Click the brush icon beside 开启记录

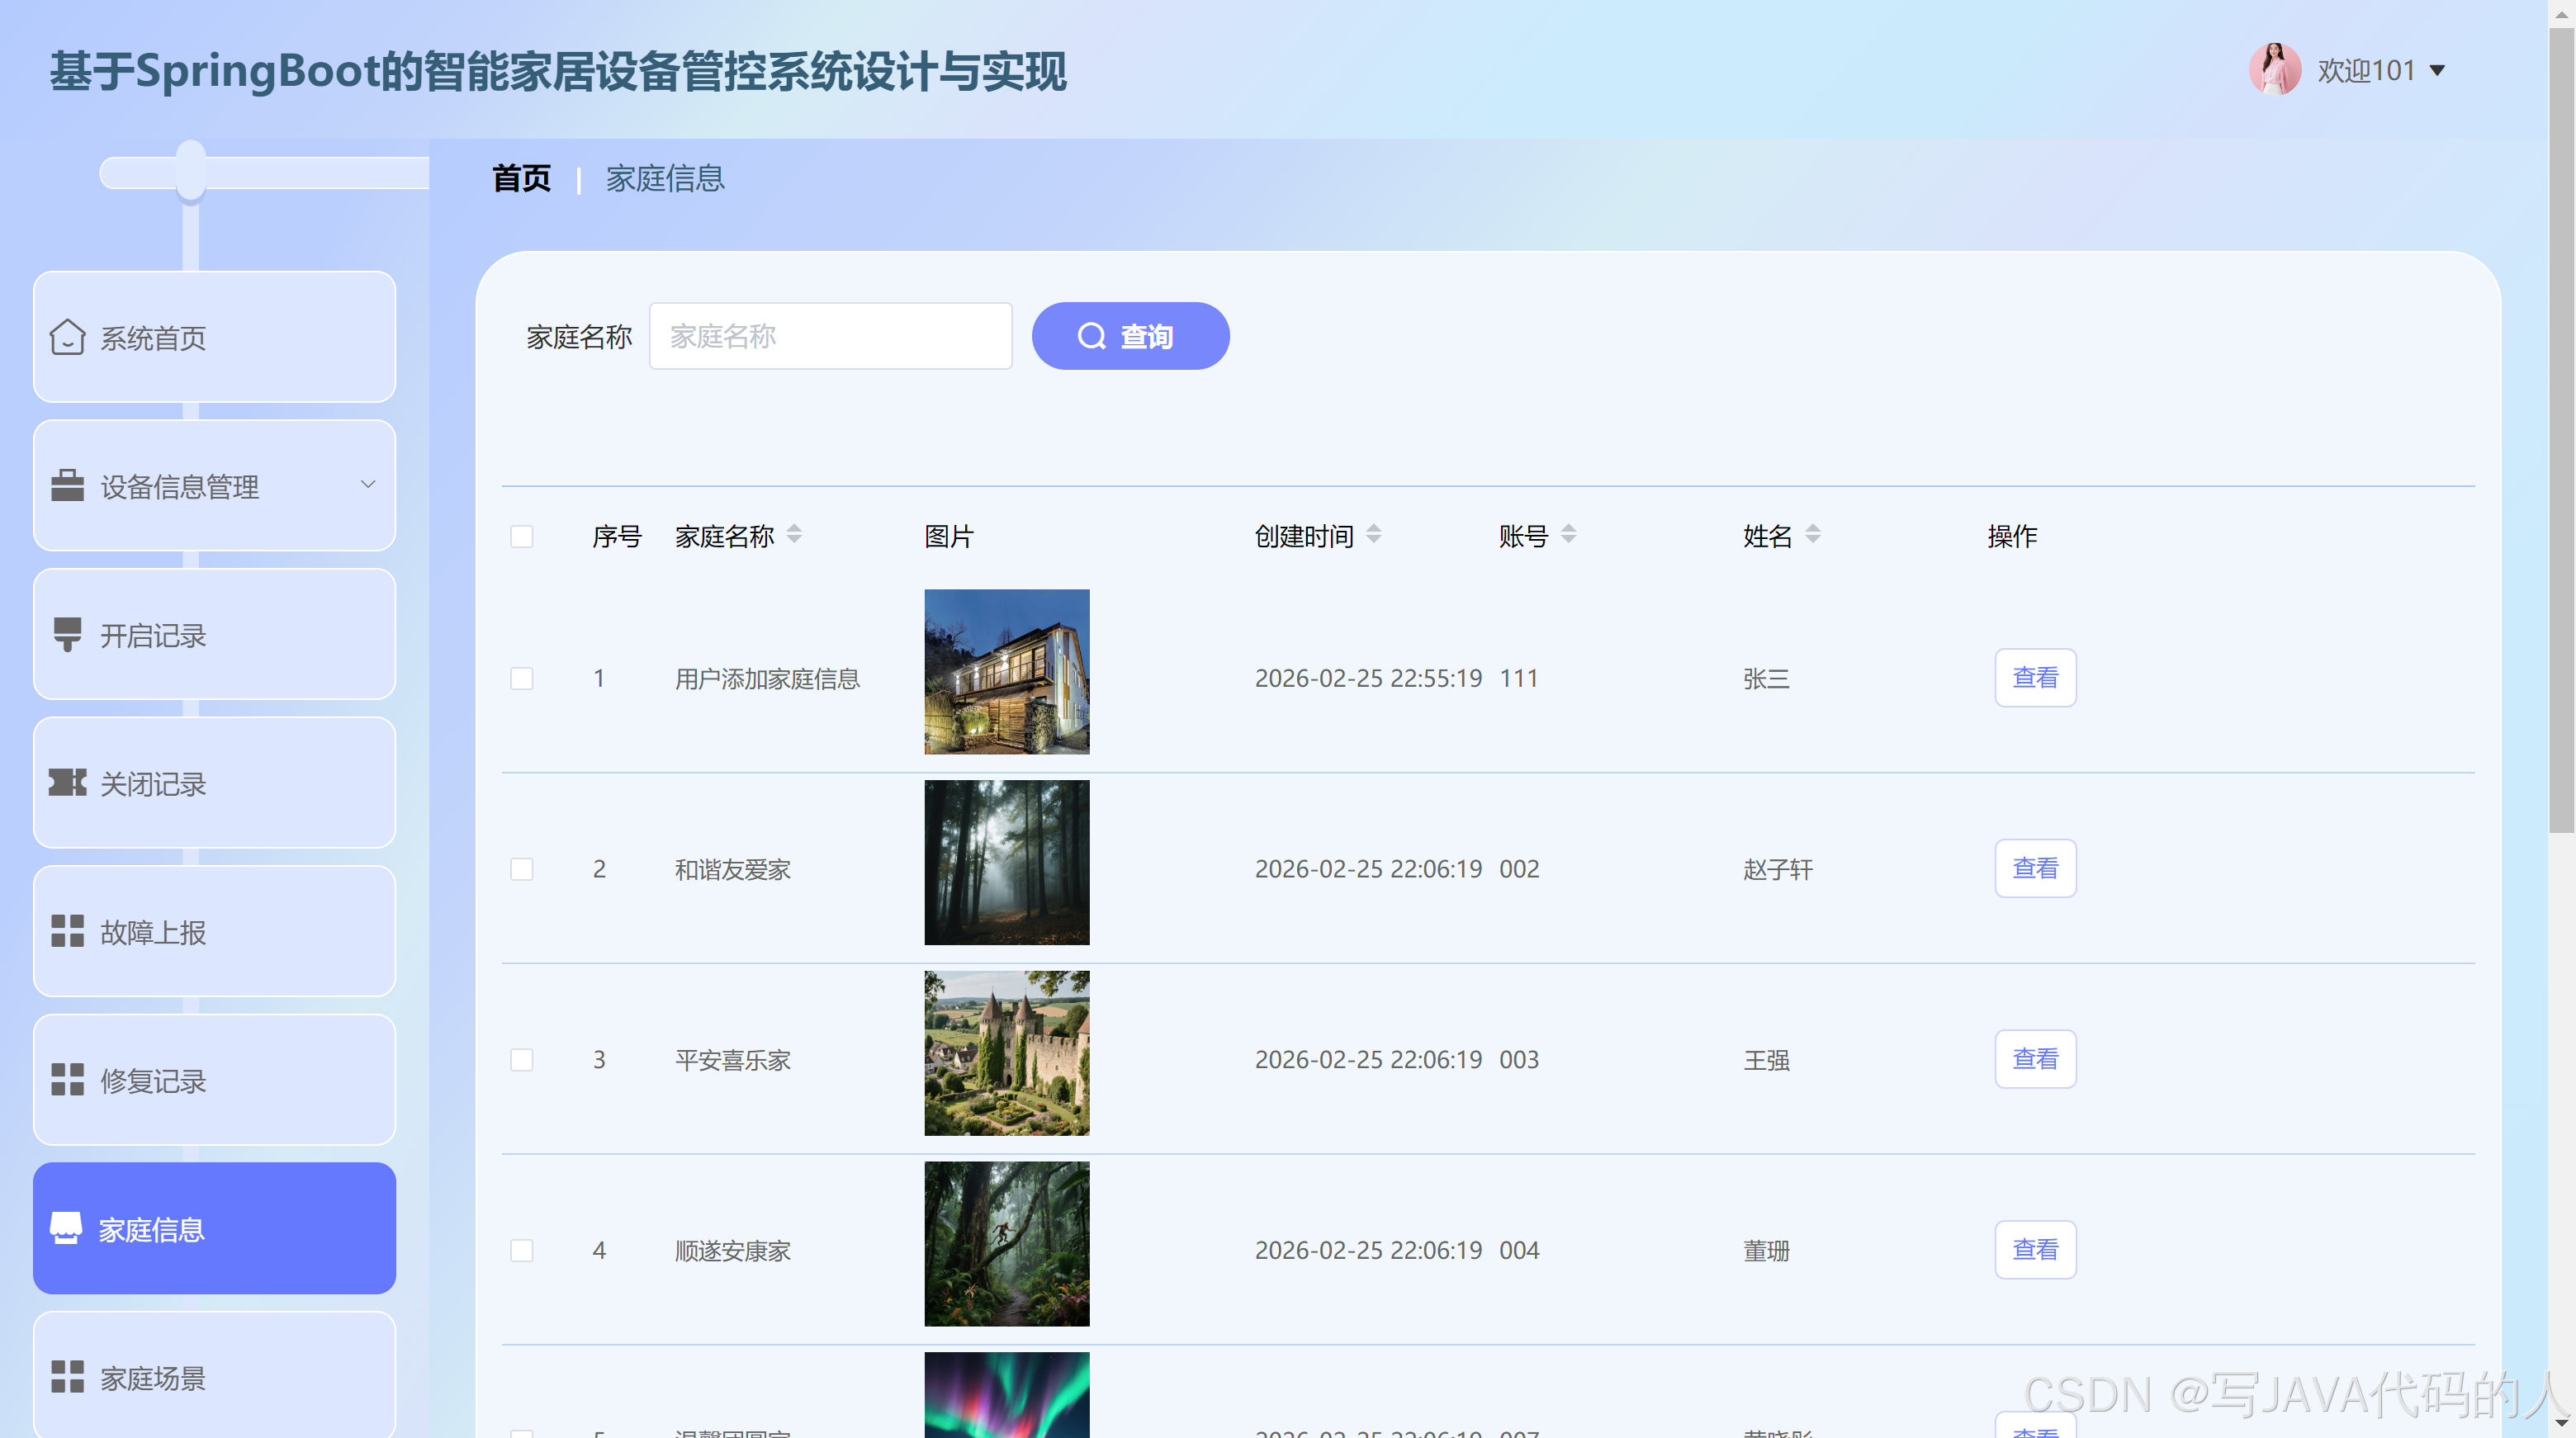(x=67, y=634)
